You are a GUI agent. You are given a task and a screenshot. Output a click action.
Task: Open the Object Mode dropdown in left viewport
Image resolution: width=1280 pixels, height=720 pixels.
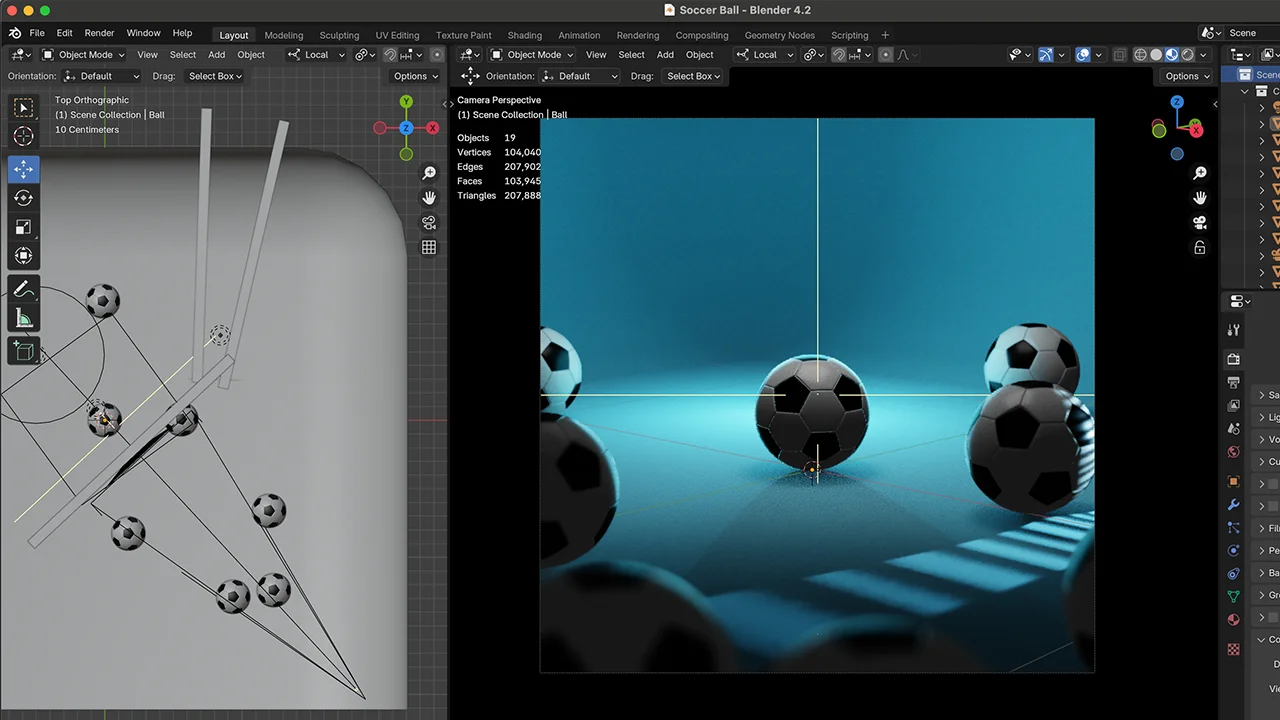[84, 55]
